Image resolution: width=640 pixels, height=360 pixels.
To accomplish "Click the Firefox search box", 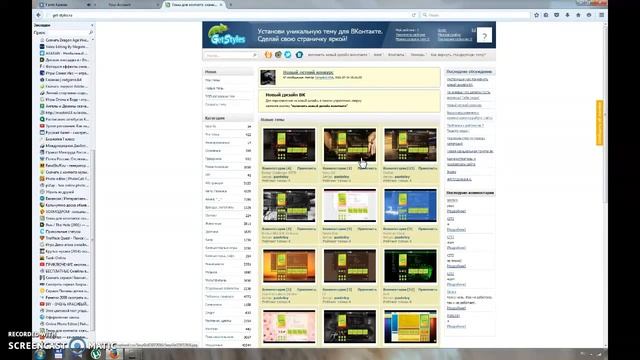I will pos(476,15).
